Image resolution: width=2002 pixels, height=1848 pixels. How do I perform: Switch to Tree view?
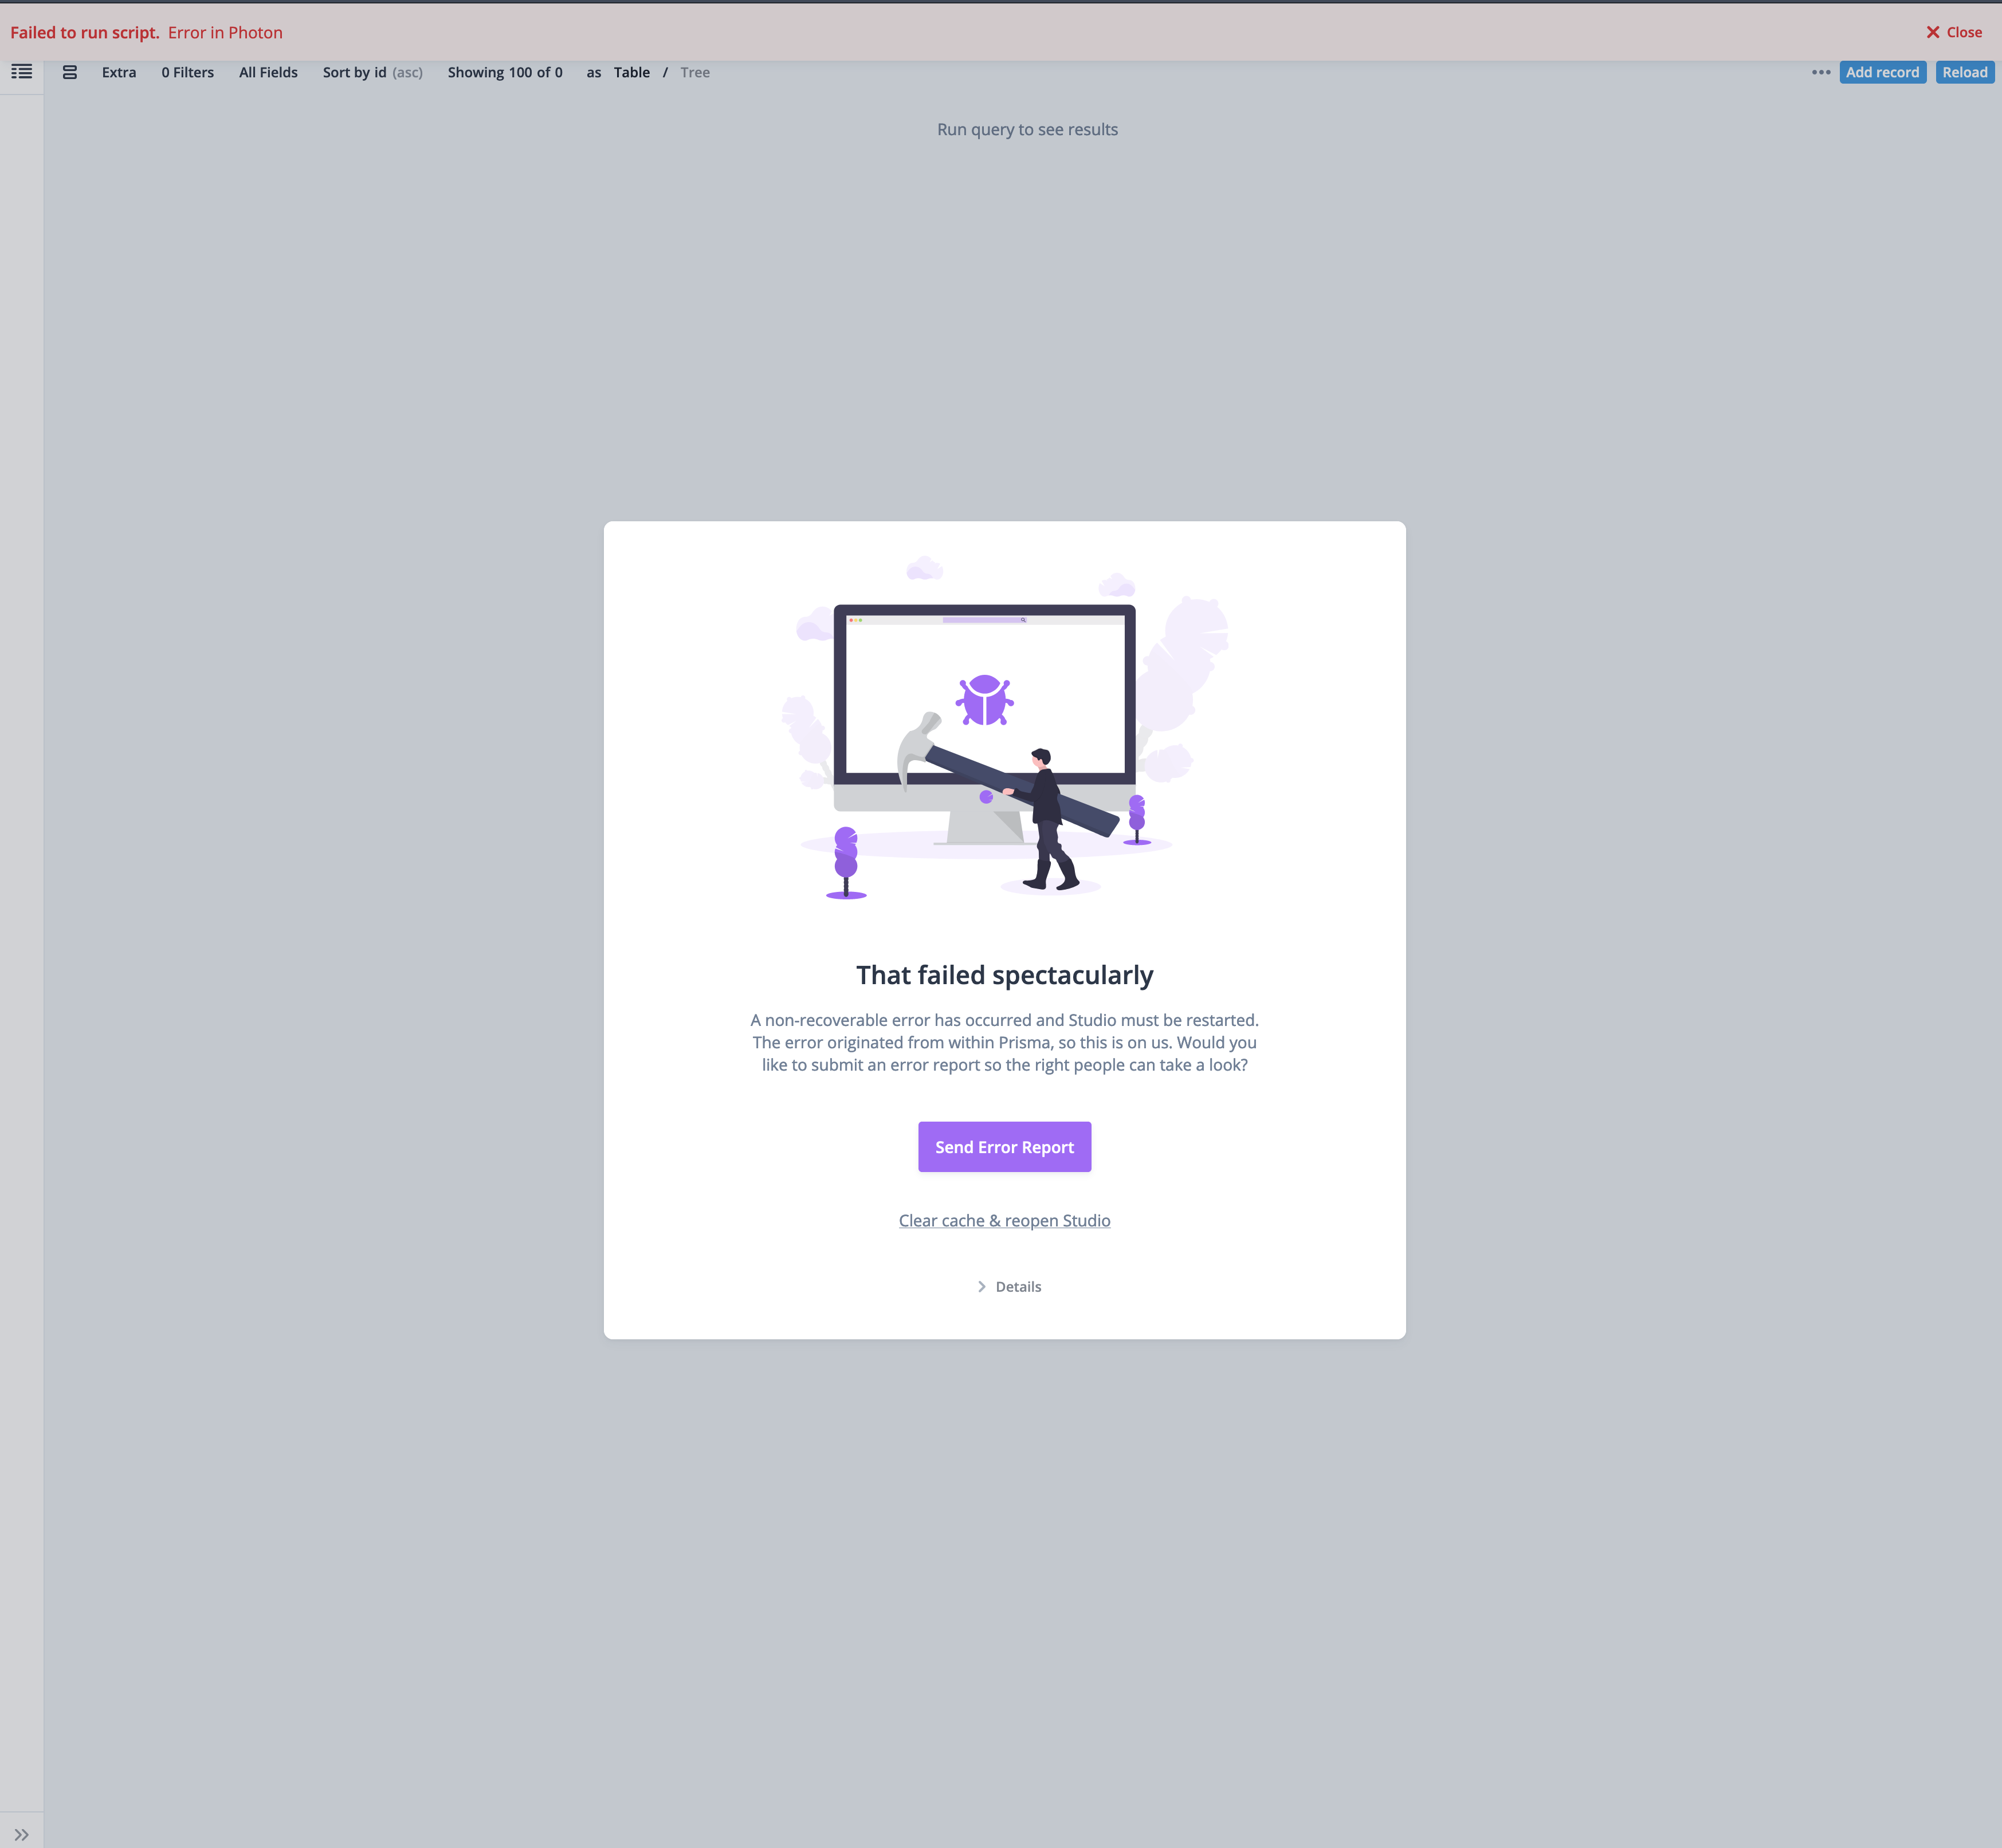point(694,71)
